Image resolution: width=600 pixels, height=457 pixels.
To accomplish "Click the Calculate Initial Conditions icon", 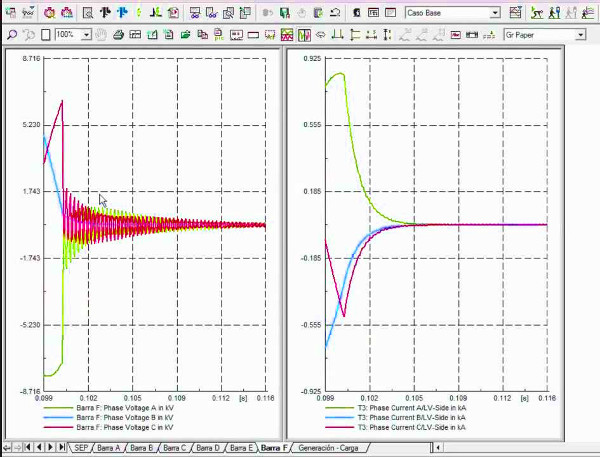I will 105,13.
